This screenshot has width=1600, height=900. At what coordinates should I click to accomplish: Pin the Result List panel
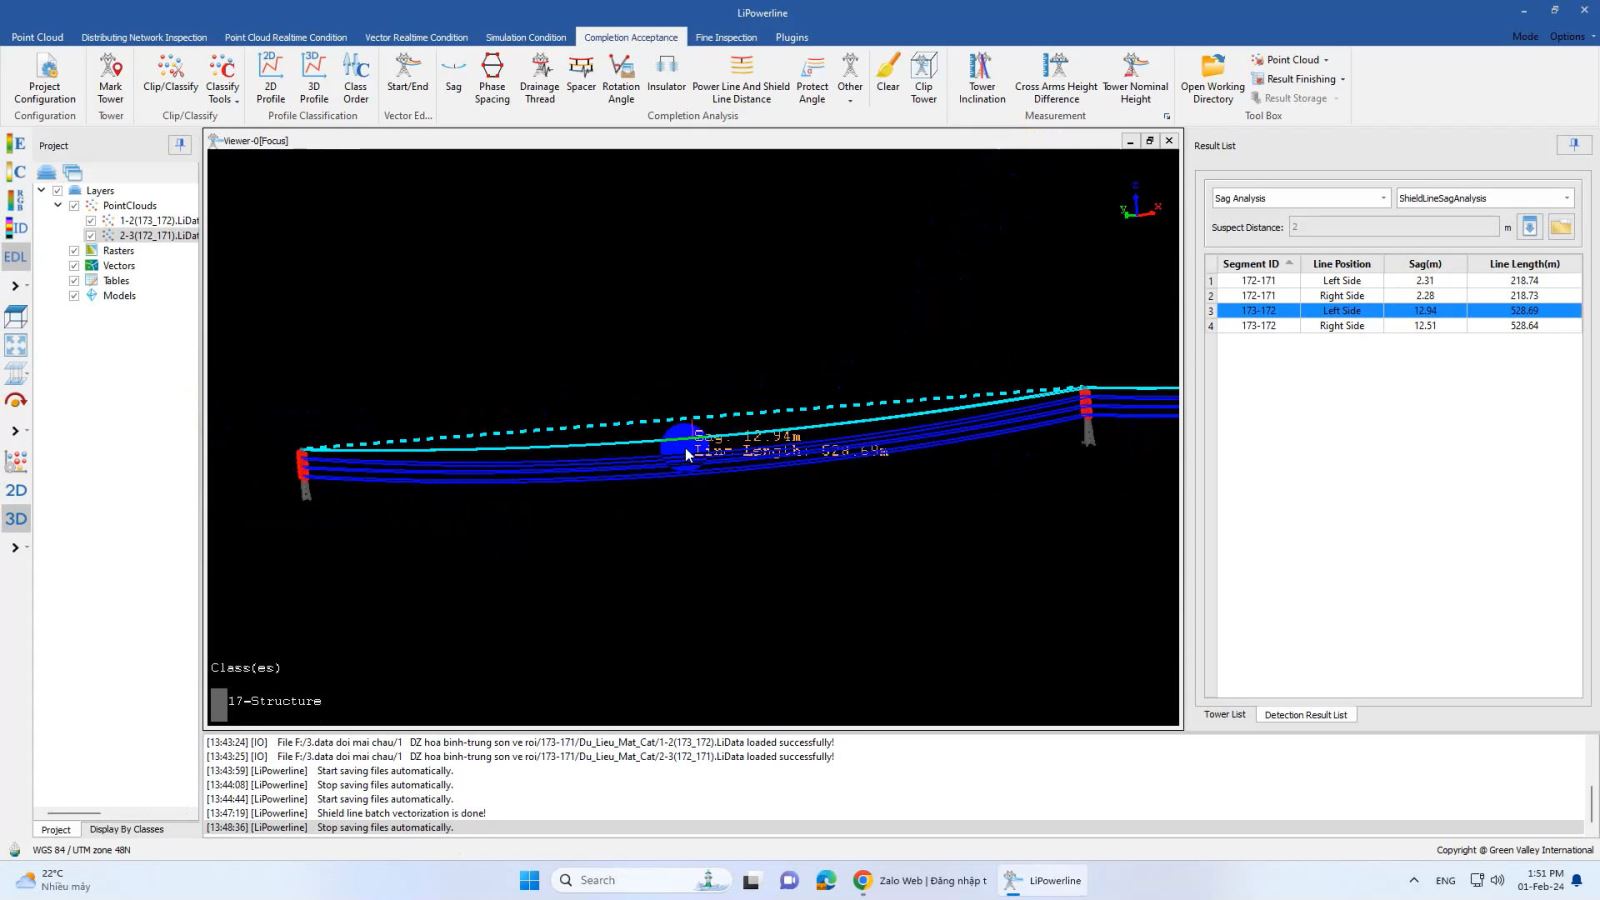pos(1573,145)
